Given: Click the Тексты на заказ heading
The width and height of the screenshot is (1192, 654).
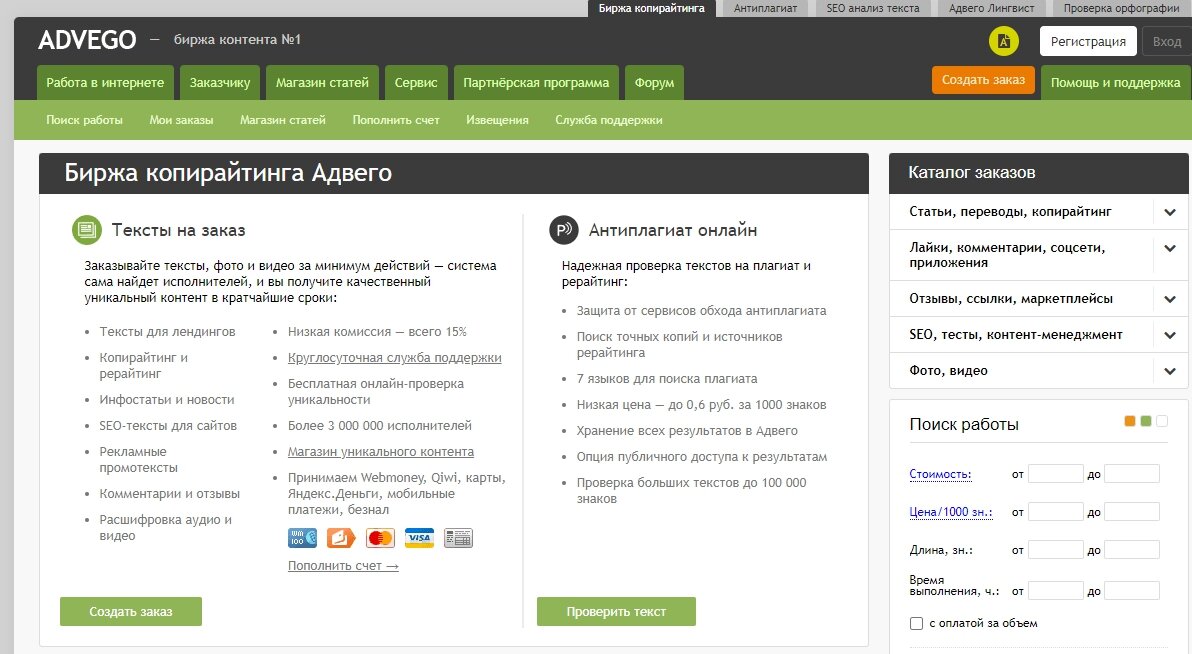Looking at the screenshot, I should click(x=179, y=230).
